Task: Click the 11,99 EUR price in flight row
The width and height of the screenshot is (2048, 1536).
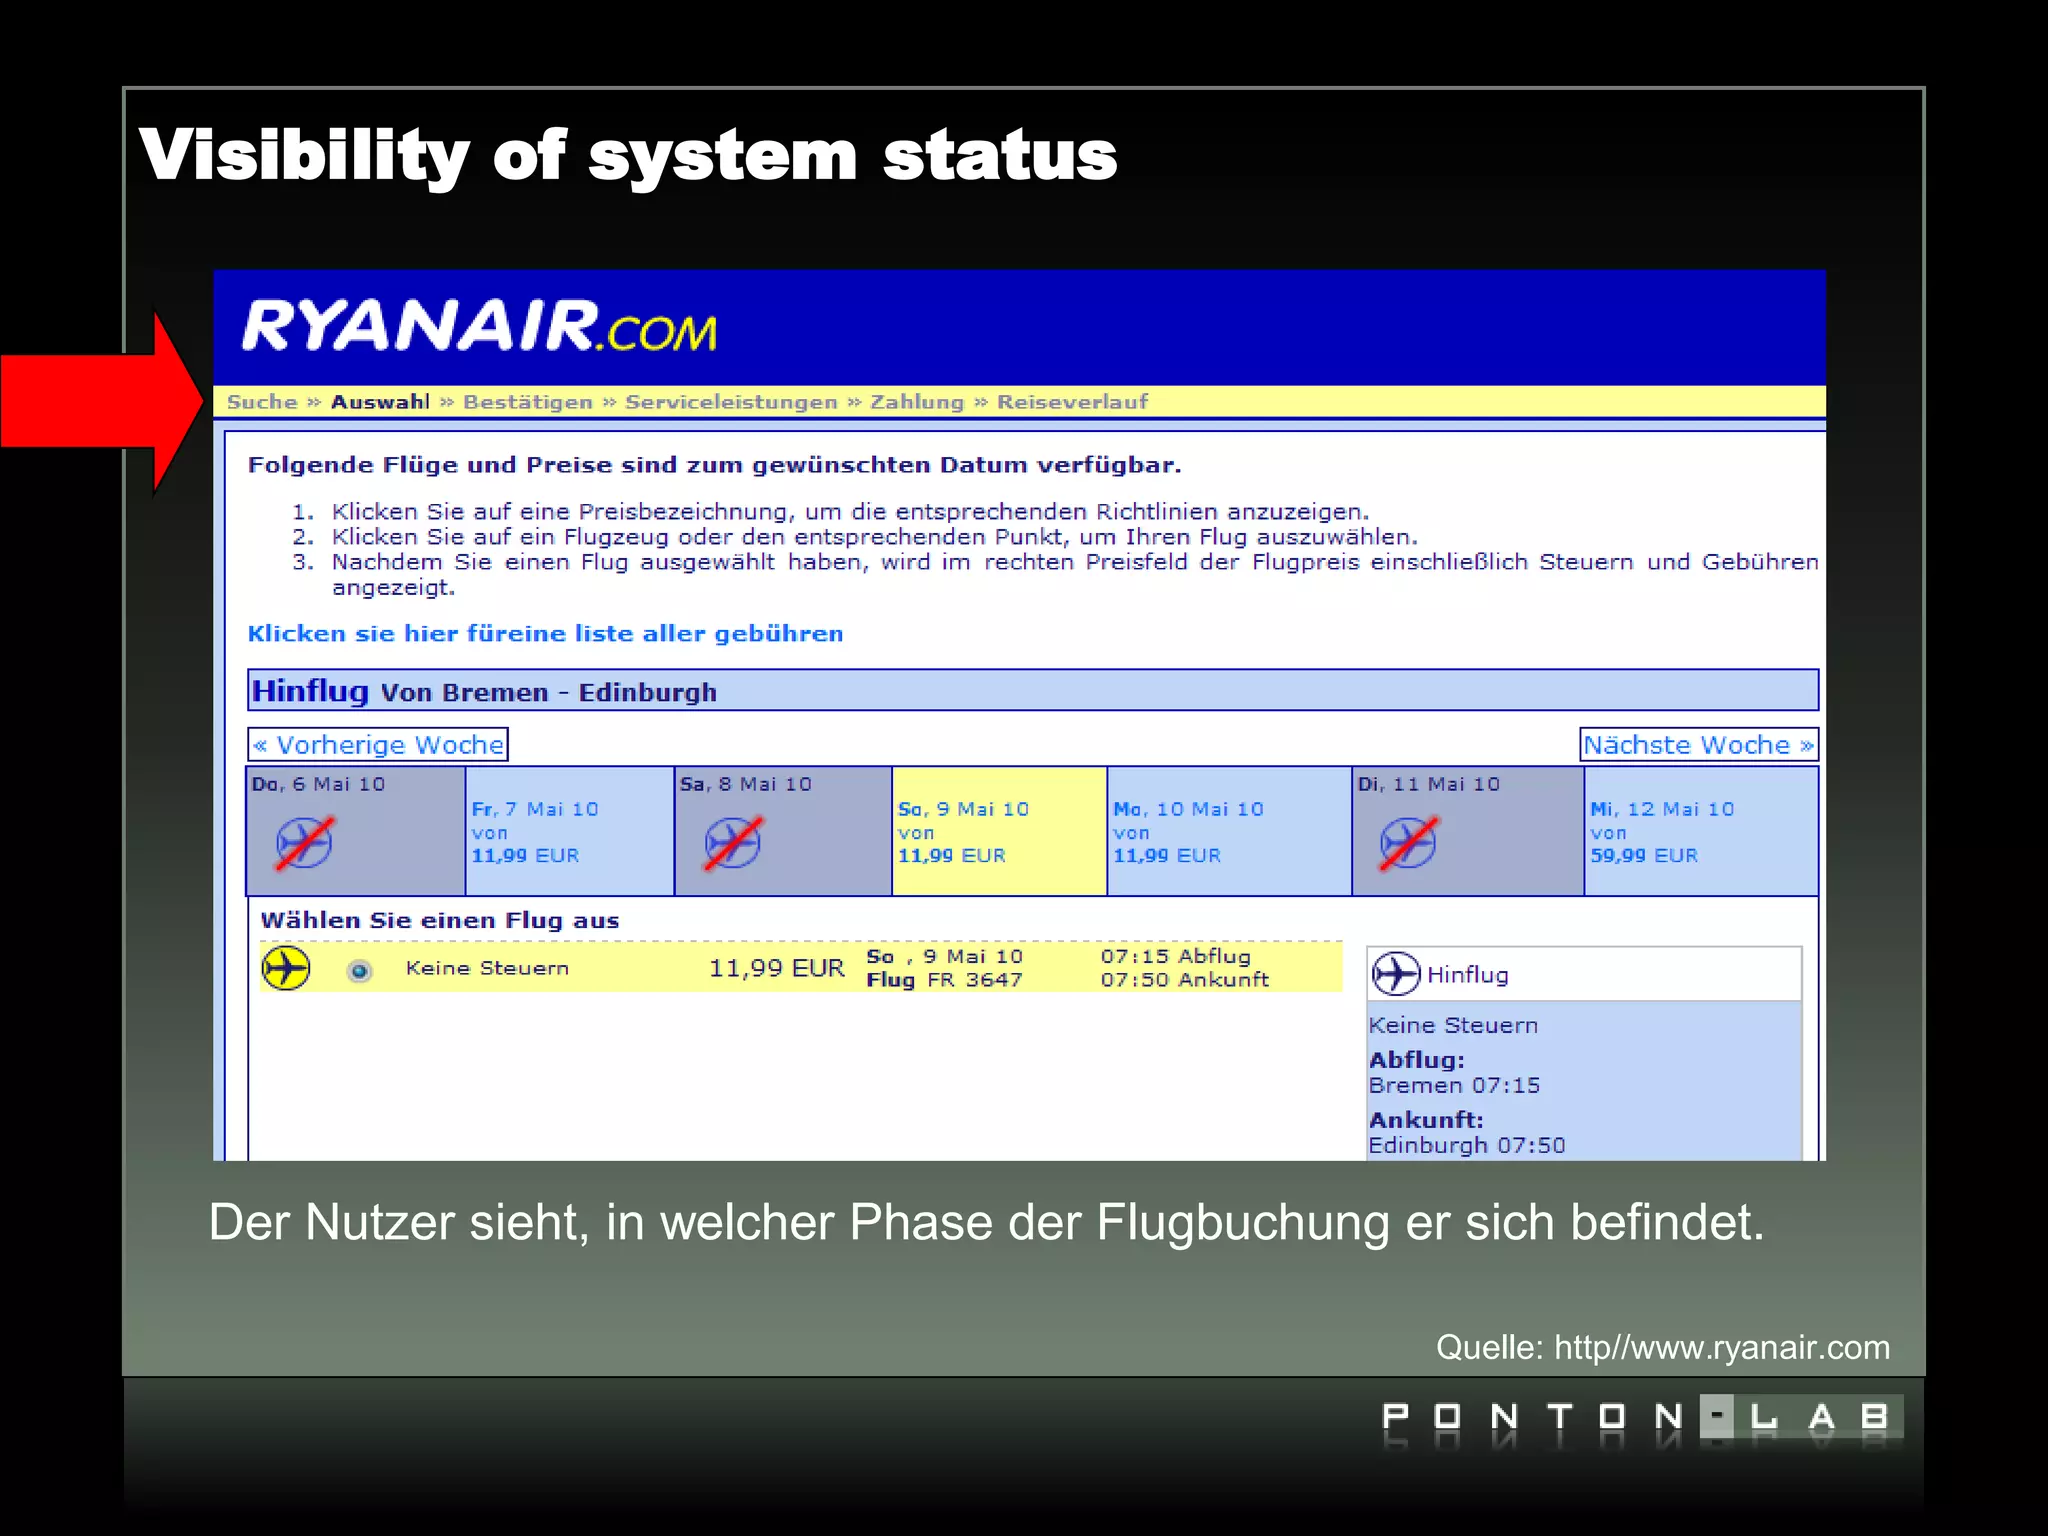Action: 776,968
